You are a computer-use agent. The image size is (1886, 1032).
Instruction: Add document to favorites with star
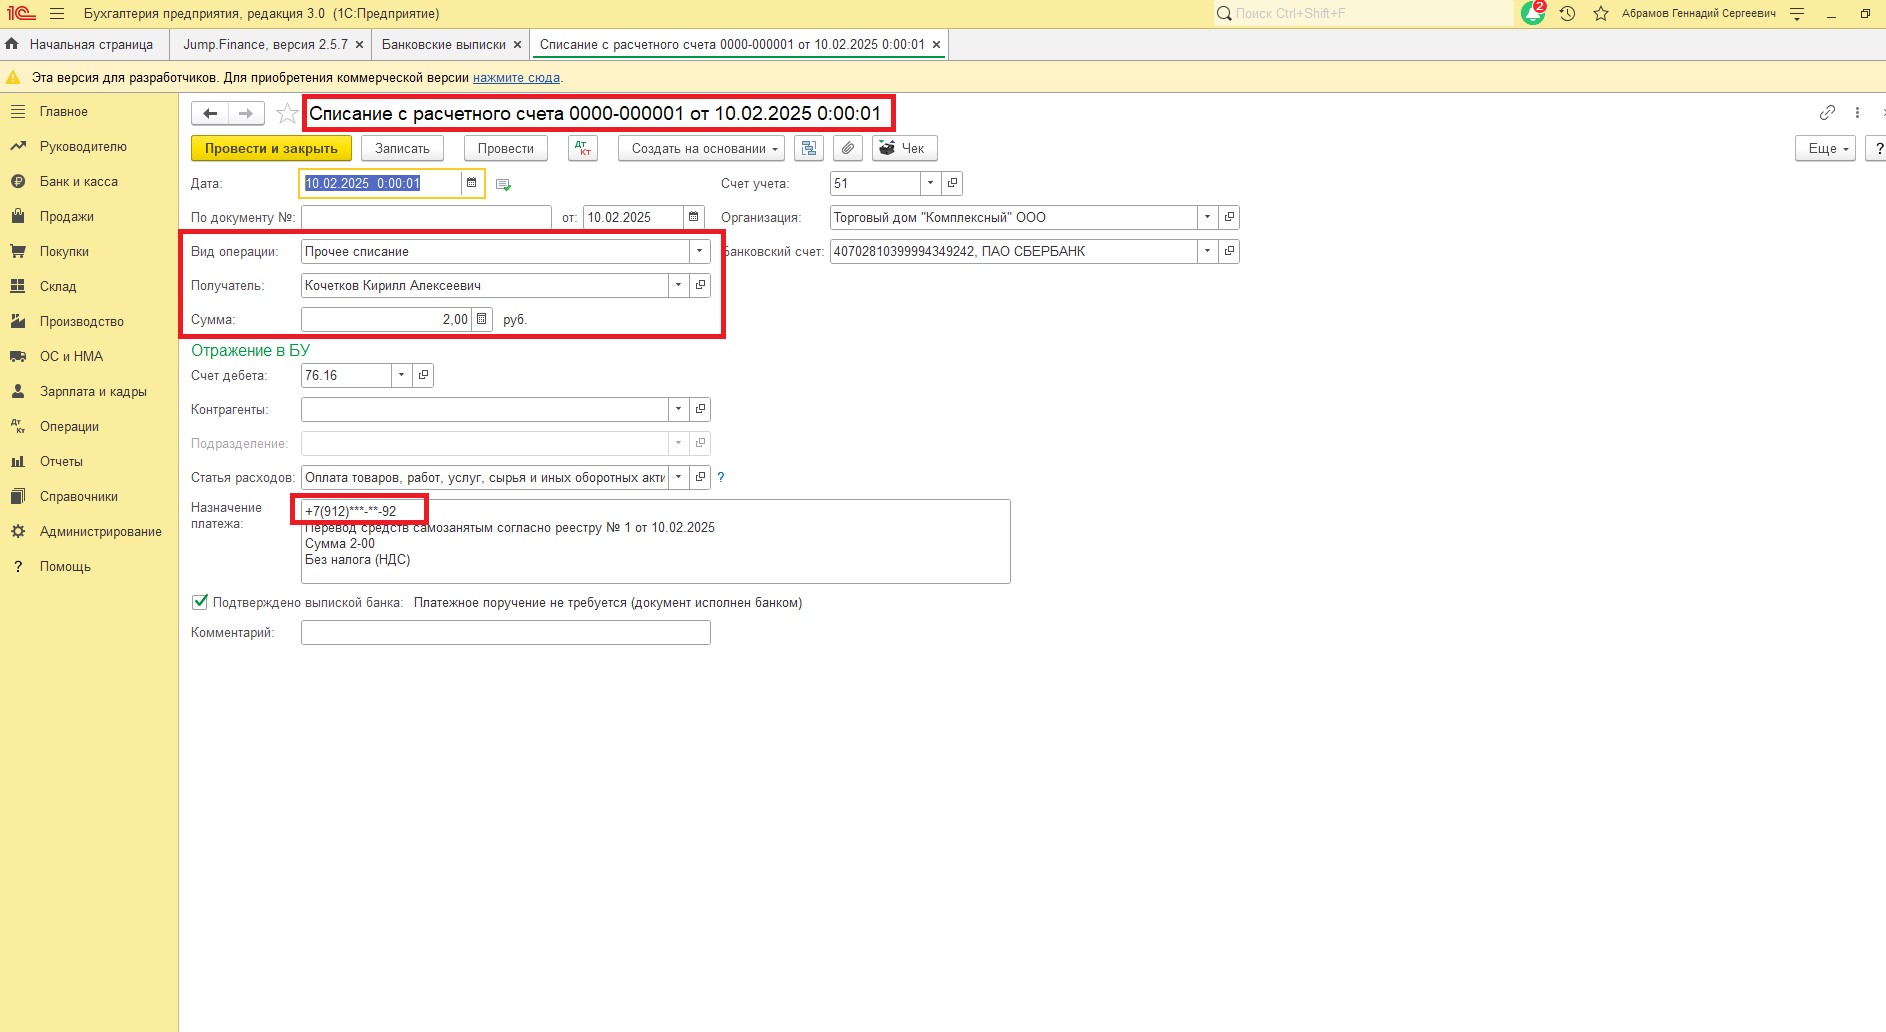287,114
